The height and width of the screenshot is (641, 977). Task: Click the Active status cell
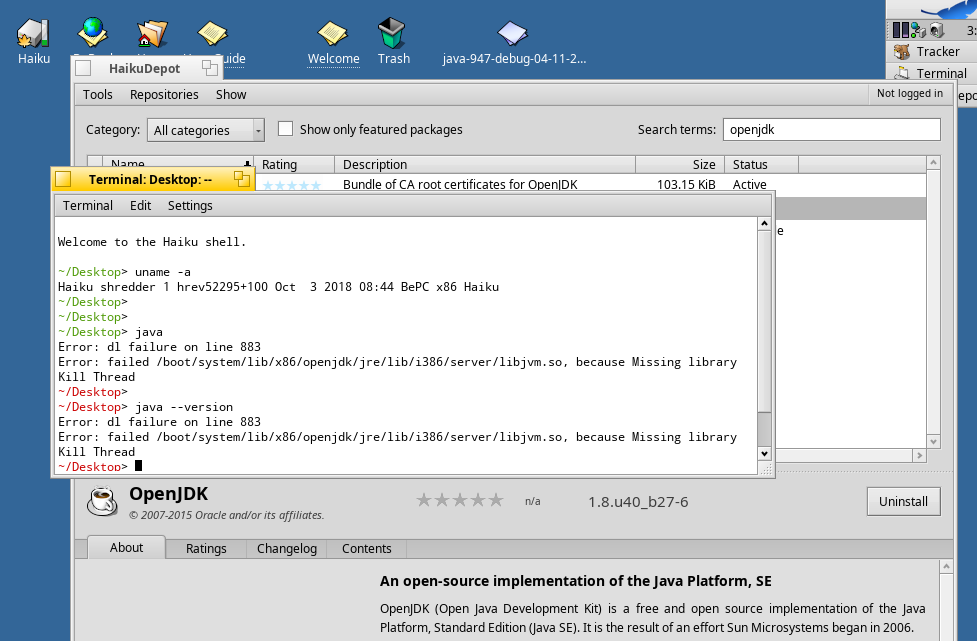coord(750,184)
